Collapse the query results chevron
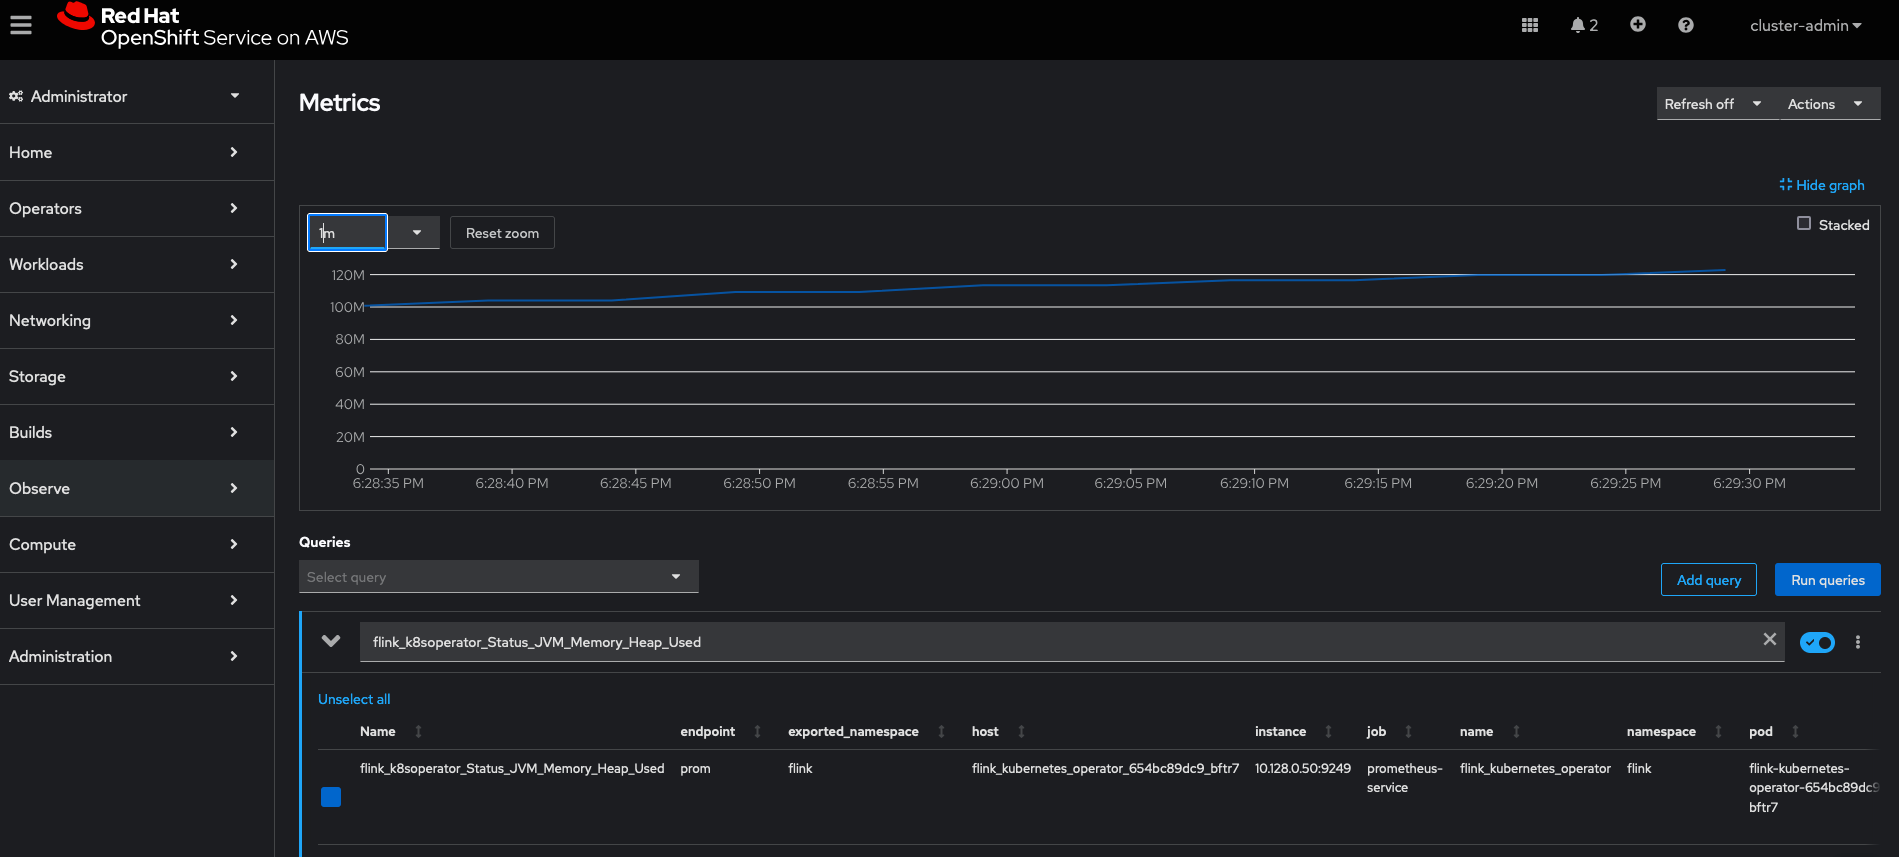The height and width of the screenshot is (857, 1899). click(x=331, y=641)
